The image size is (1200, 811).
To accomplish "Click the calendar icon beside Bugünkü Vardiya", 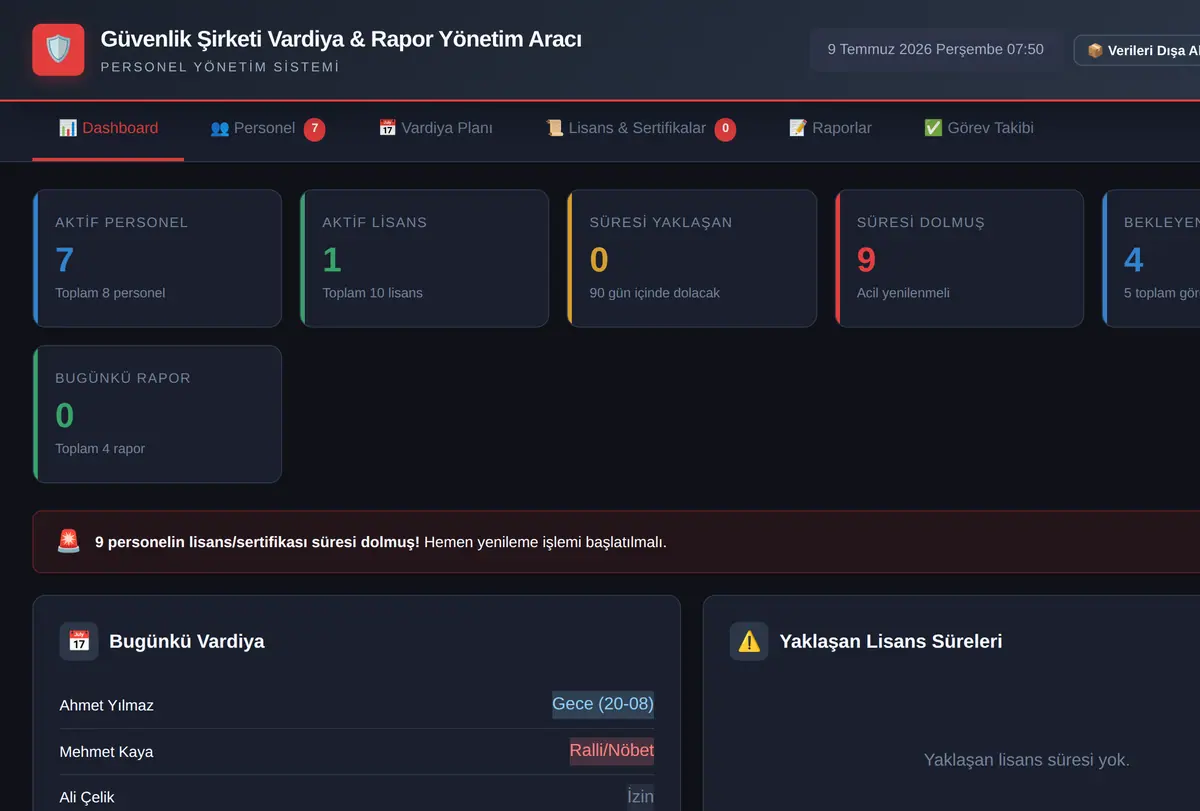I will [79, 641].
